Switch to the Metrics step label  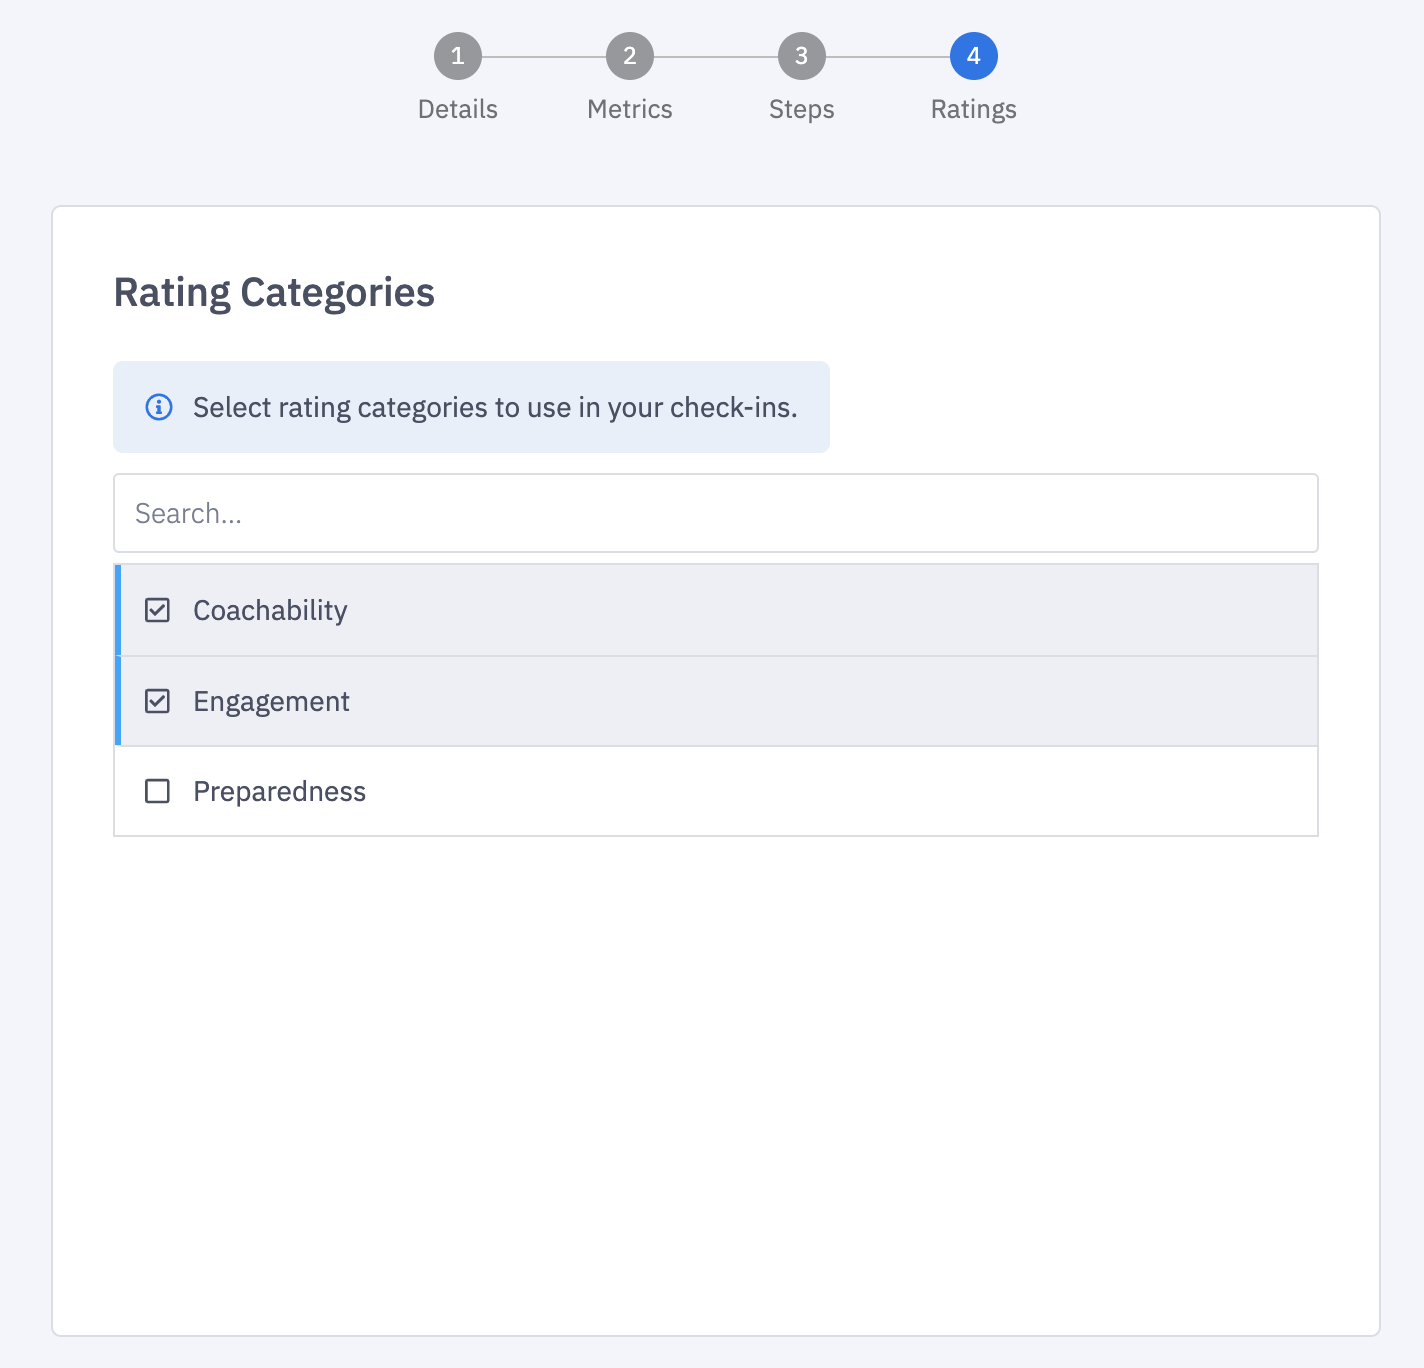coord(630,109)
